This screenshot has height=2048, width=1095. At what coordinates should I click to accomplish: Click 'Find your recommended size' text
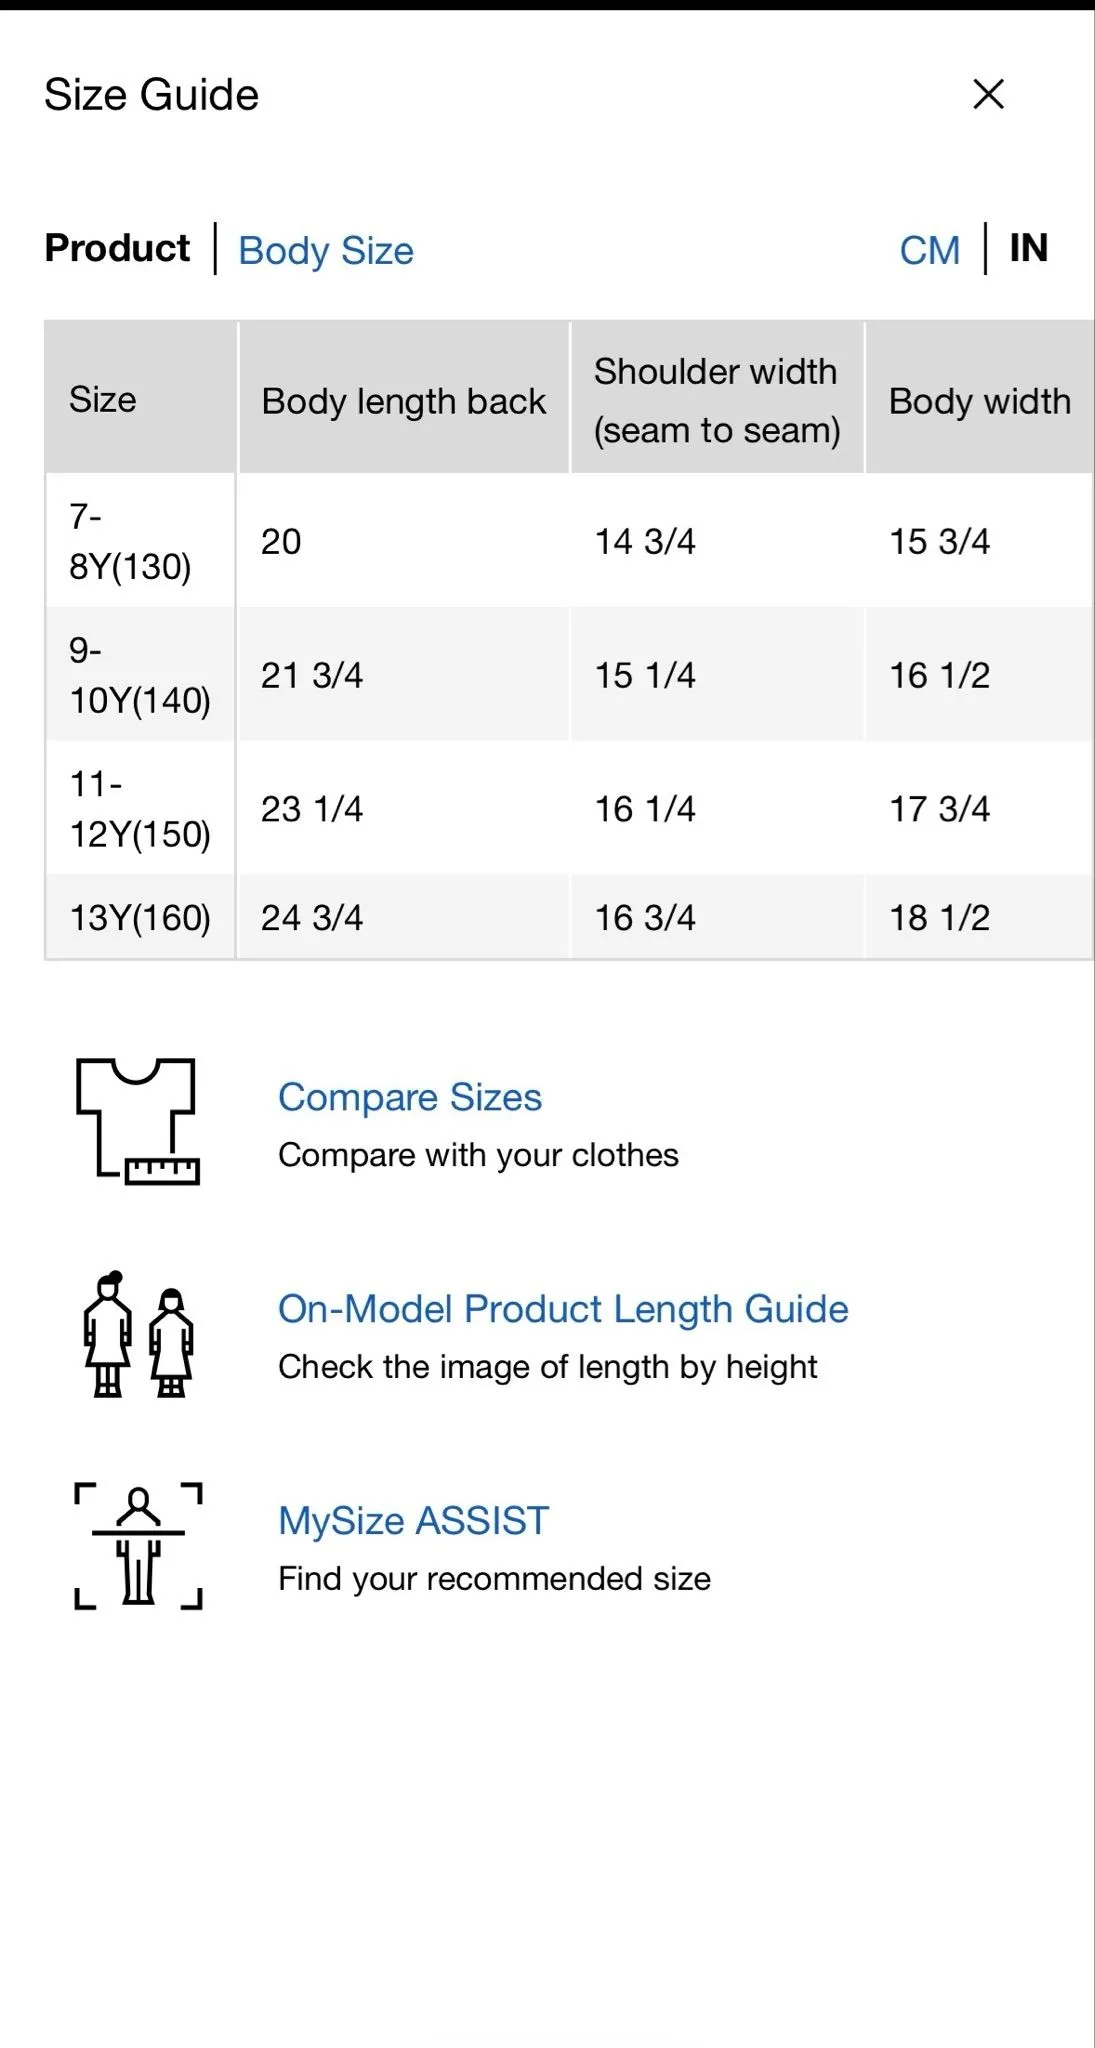click(494, 1578)
